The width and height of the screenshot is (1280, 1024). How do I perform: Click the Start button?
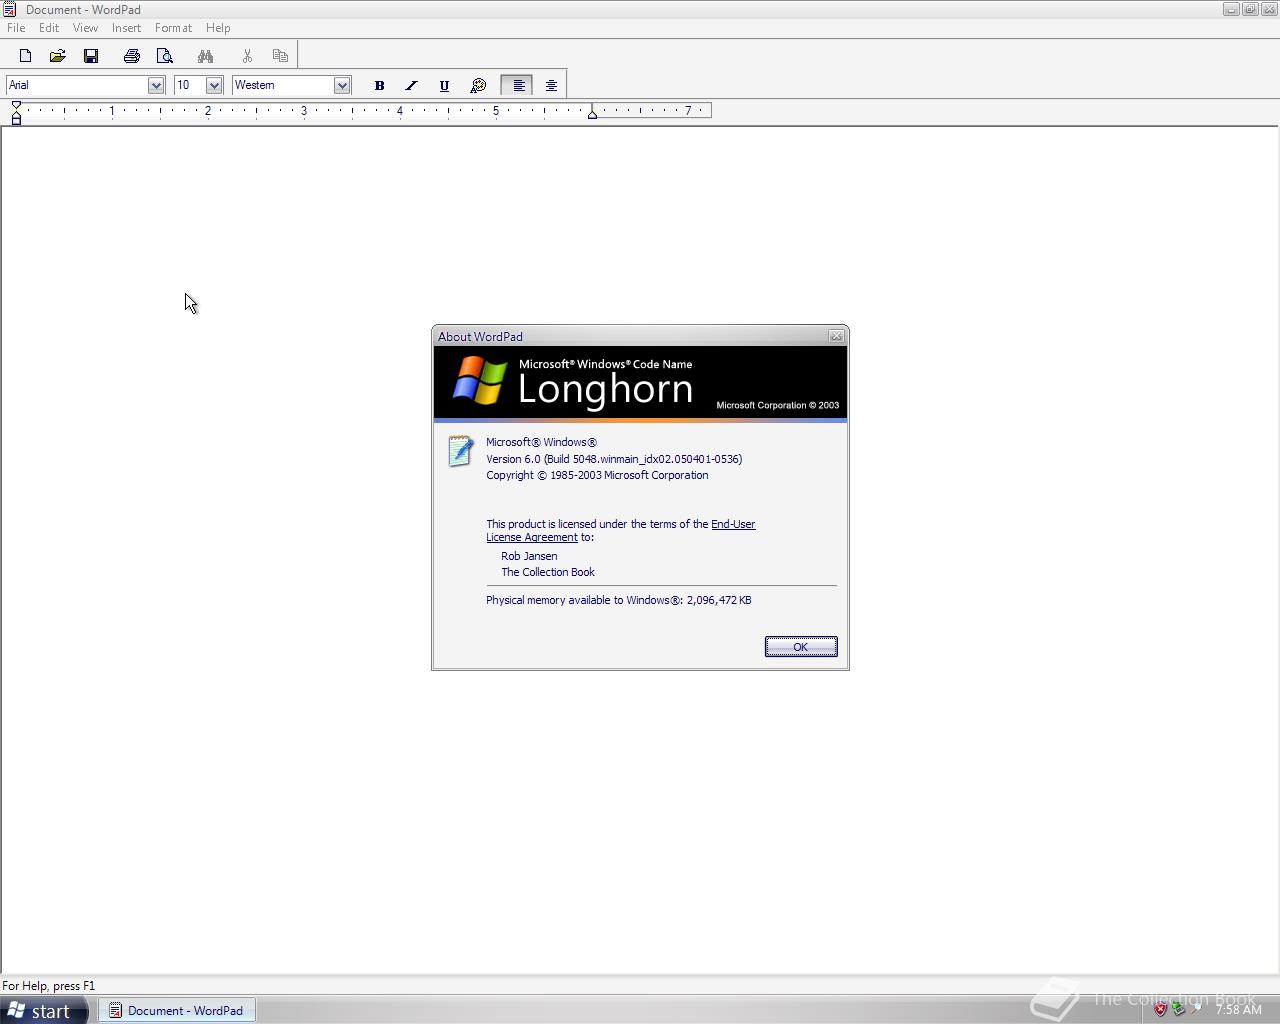(44, 1011)
